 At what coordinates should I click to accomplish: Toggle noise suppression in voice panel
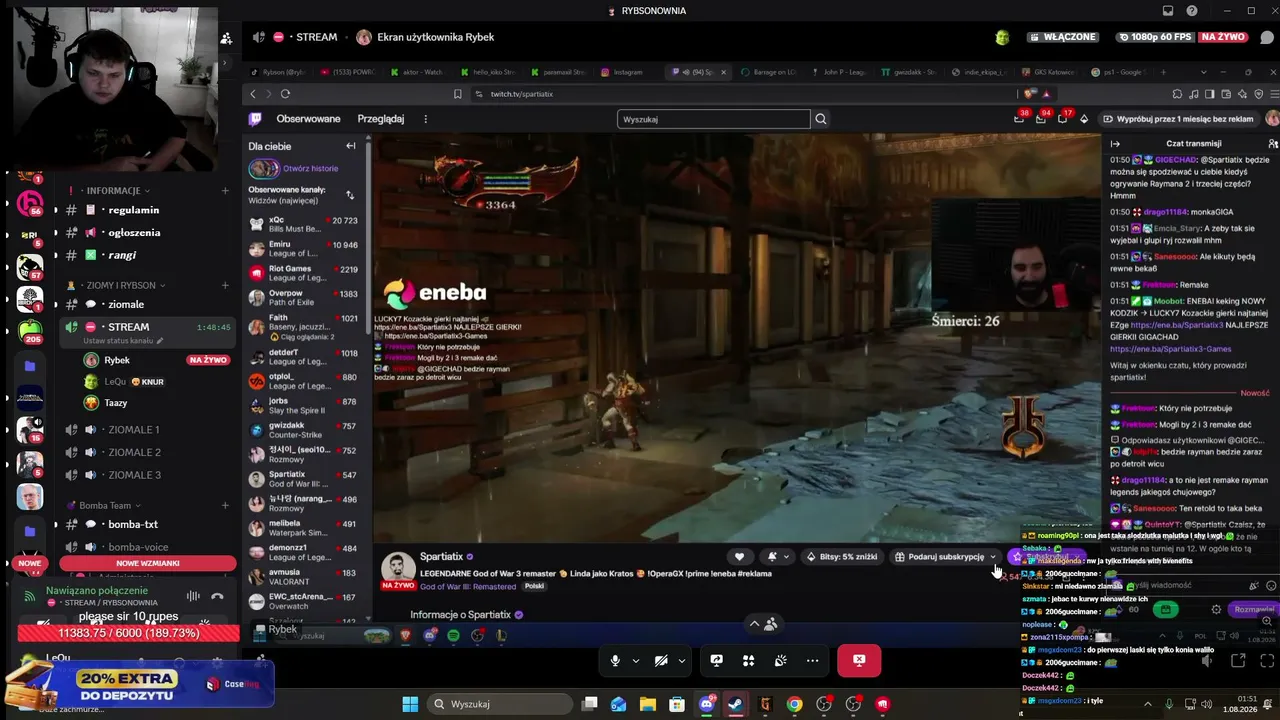(193, 597)
